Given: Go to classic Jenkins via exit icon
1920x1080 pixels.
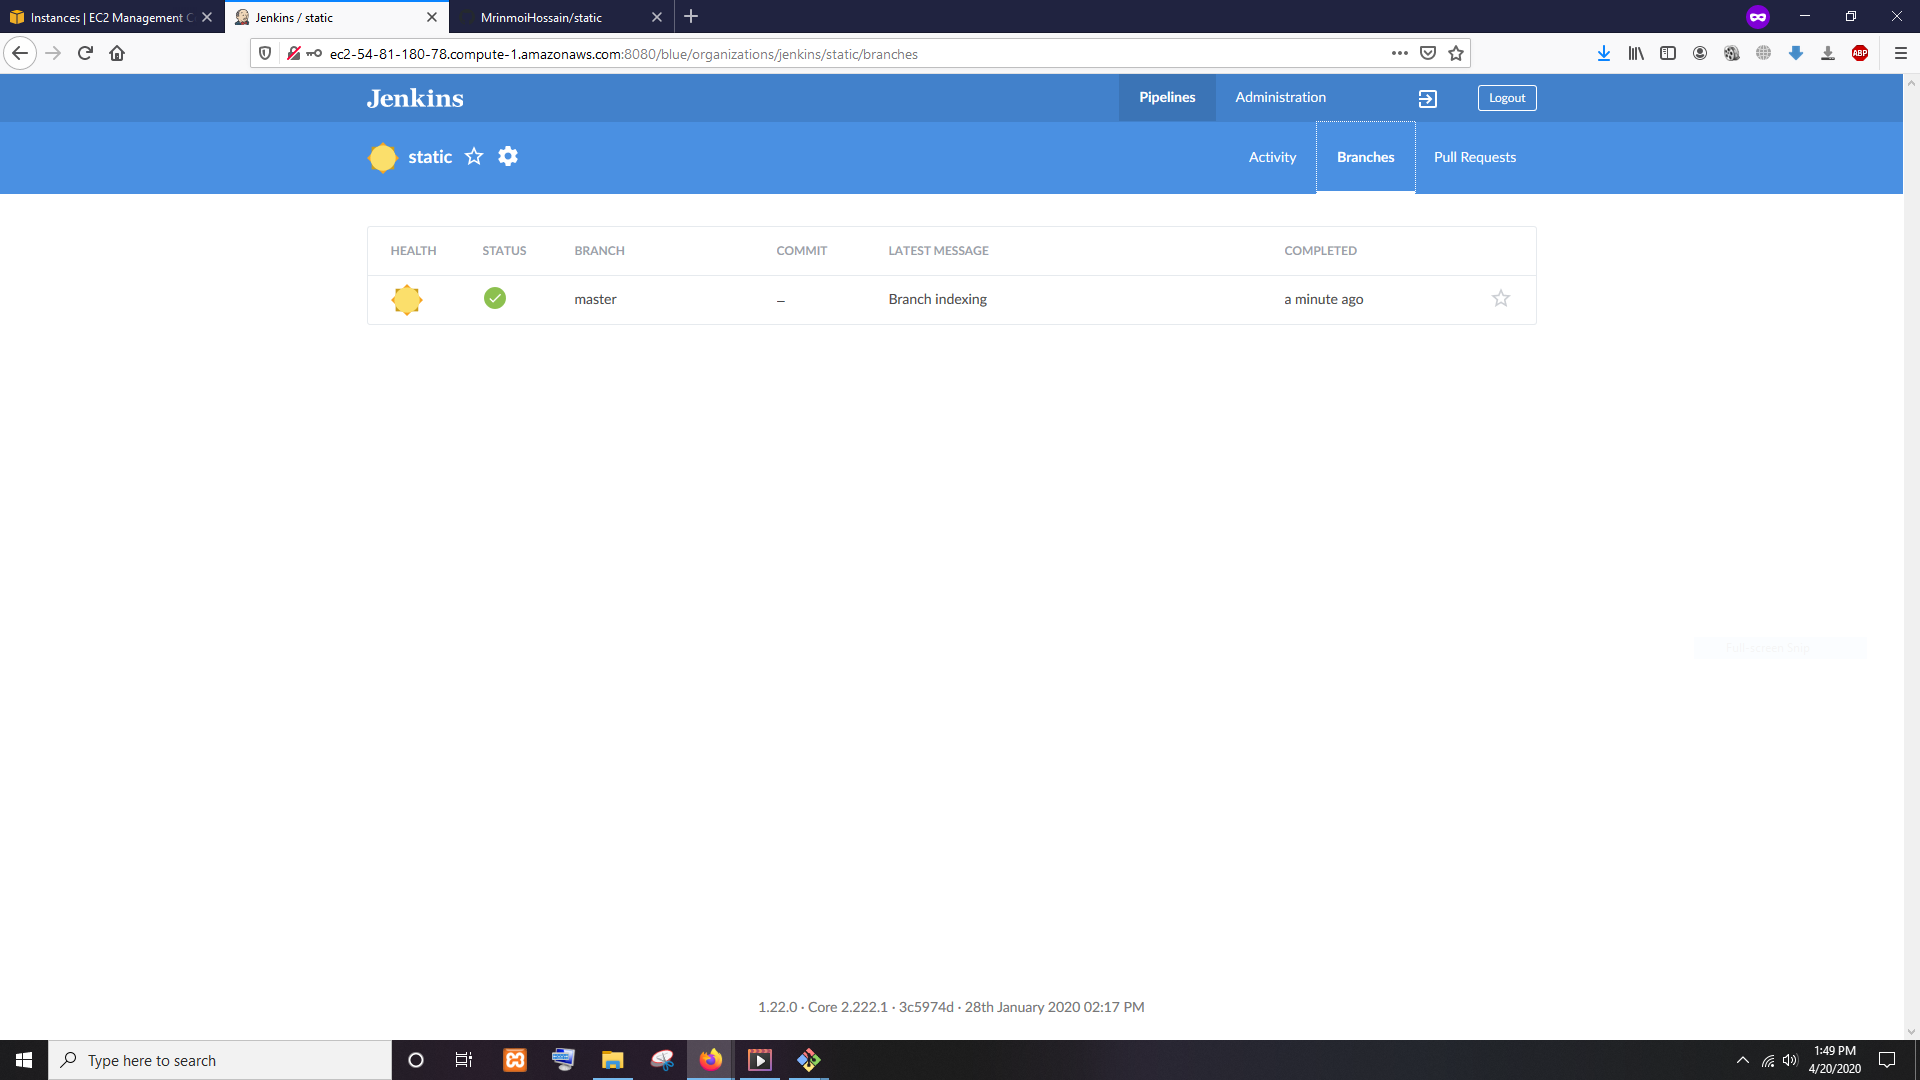Looking at the screenshot, I should point(1428,98).
